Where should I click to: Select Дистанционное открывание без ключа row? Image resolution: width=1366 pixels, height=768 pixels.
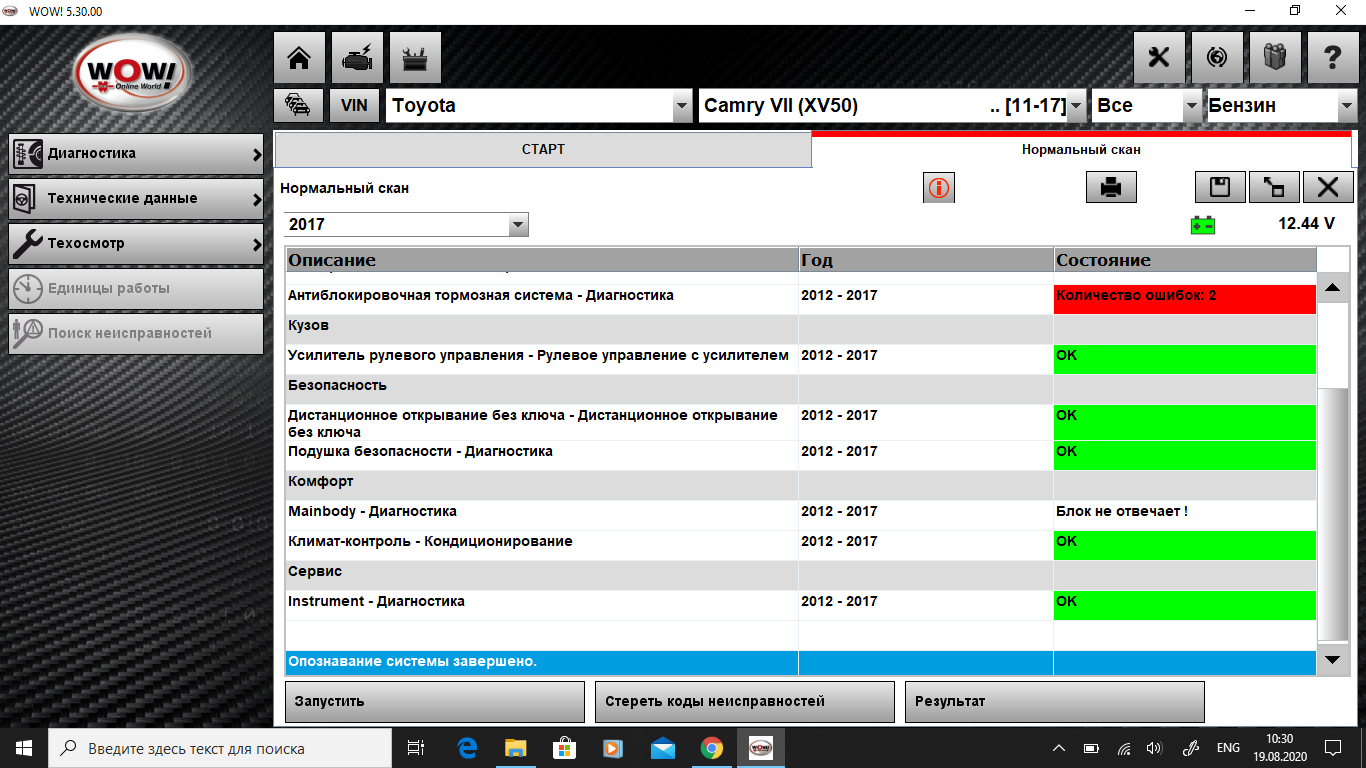pos(801,422)
